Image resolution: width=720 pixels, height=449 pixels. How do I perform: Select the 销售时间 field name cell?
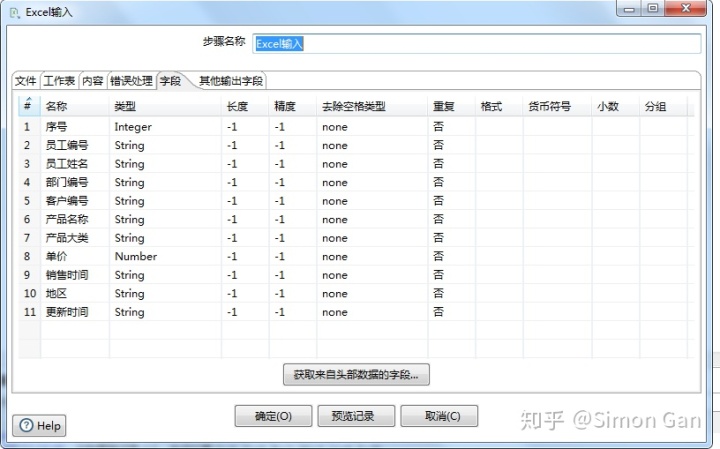(75, 275)
